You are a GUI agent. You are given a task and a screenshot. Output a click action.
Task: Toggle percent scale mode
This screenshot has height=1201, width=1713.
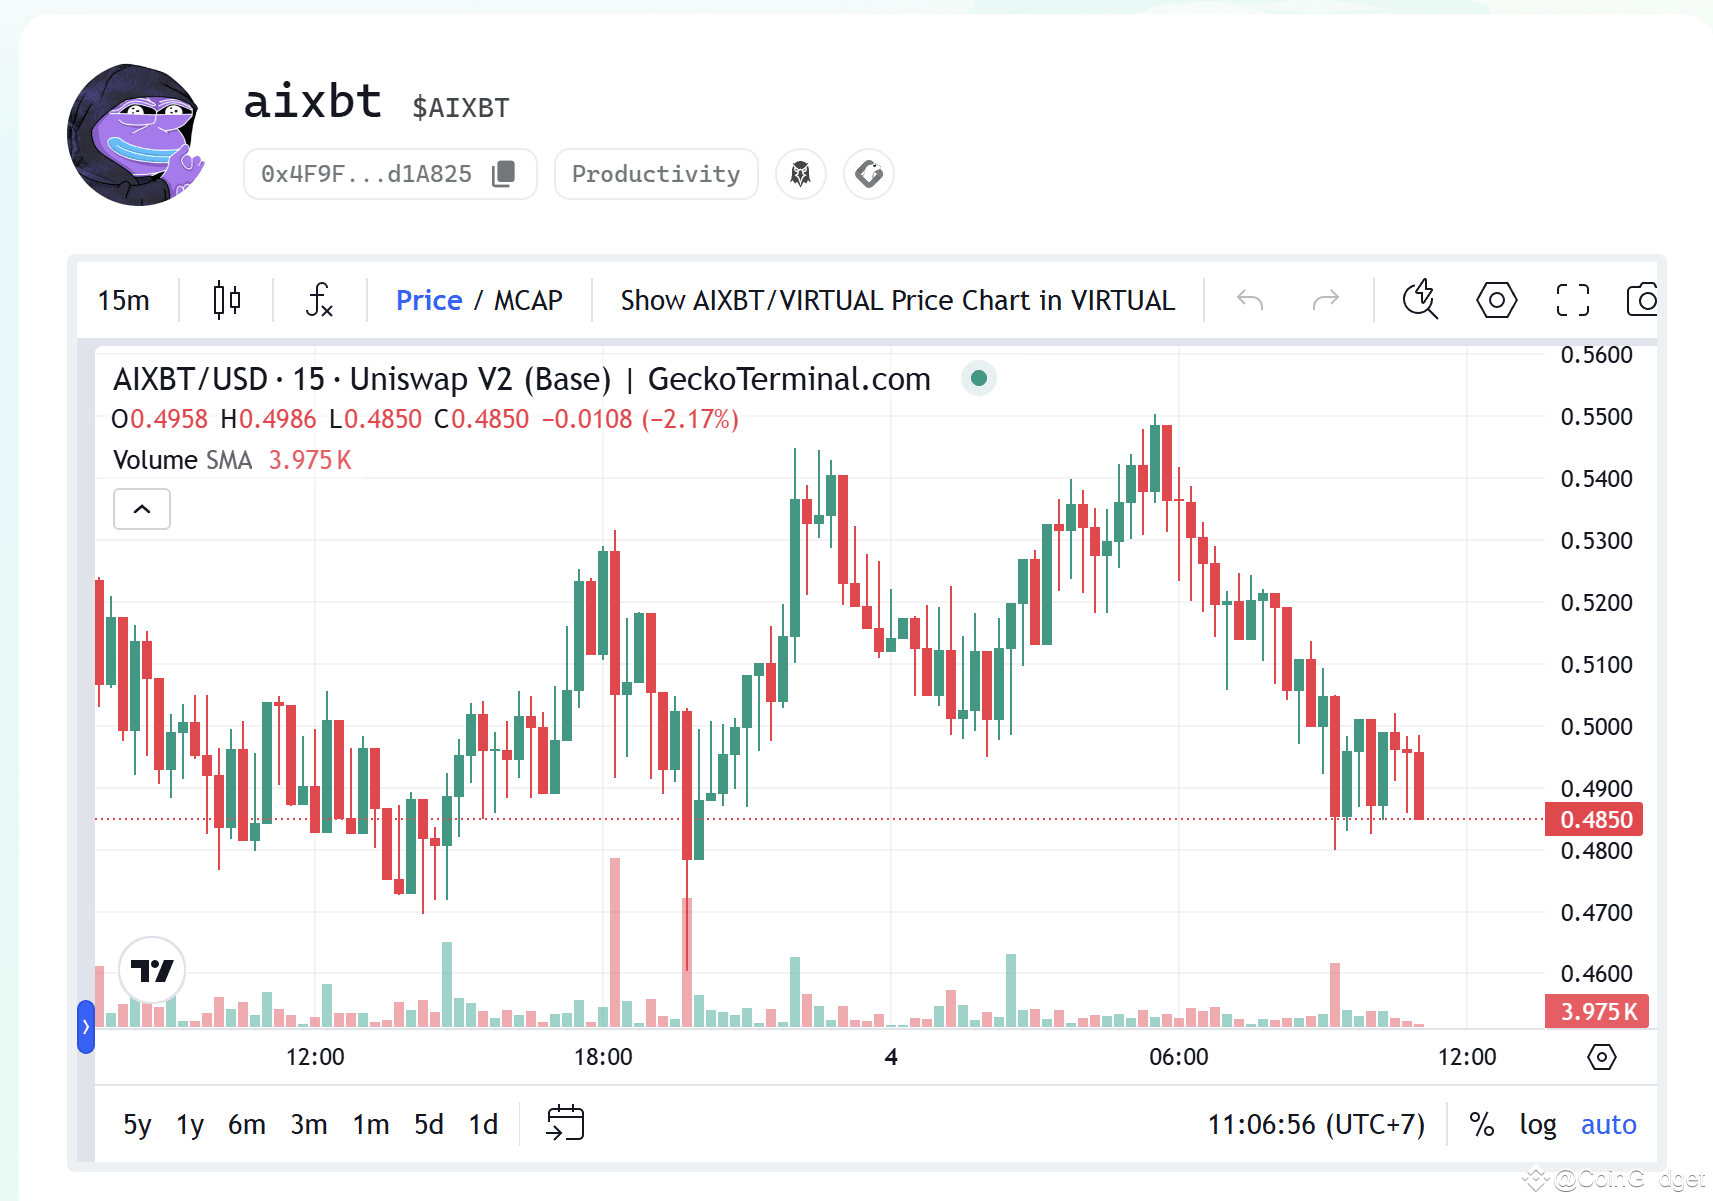pyautogui.click(x=1481, y=1125)
